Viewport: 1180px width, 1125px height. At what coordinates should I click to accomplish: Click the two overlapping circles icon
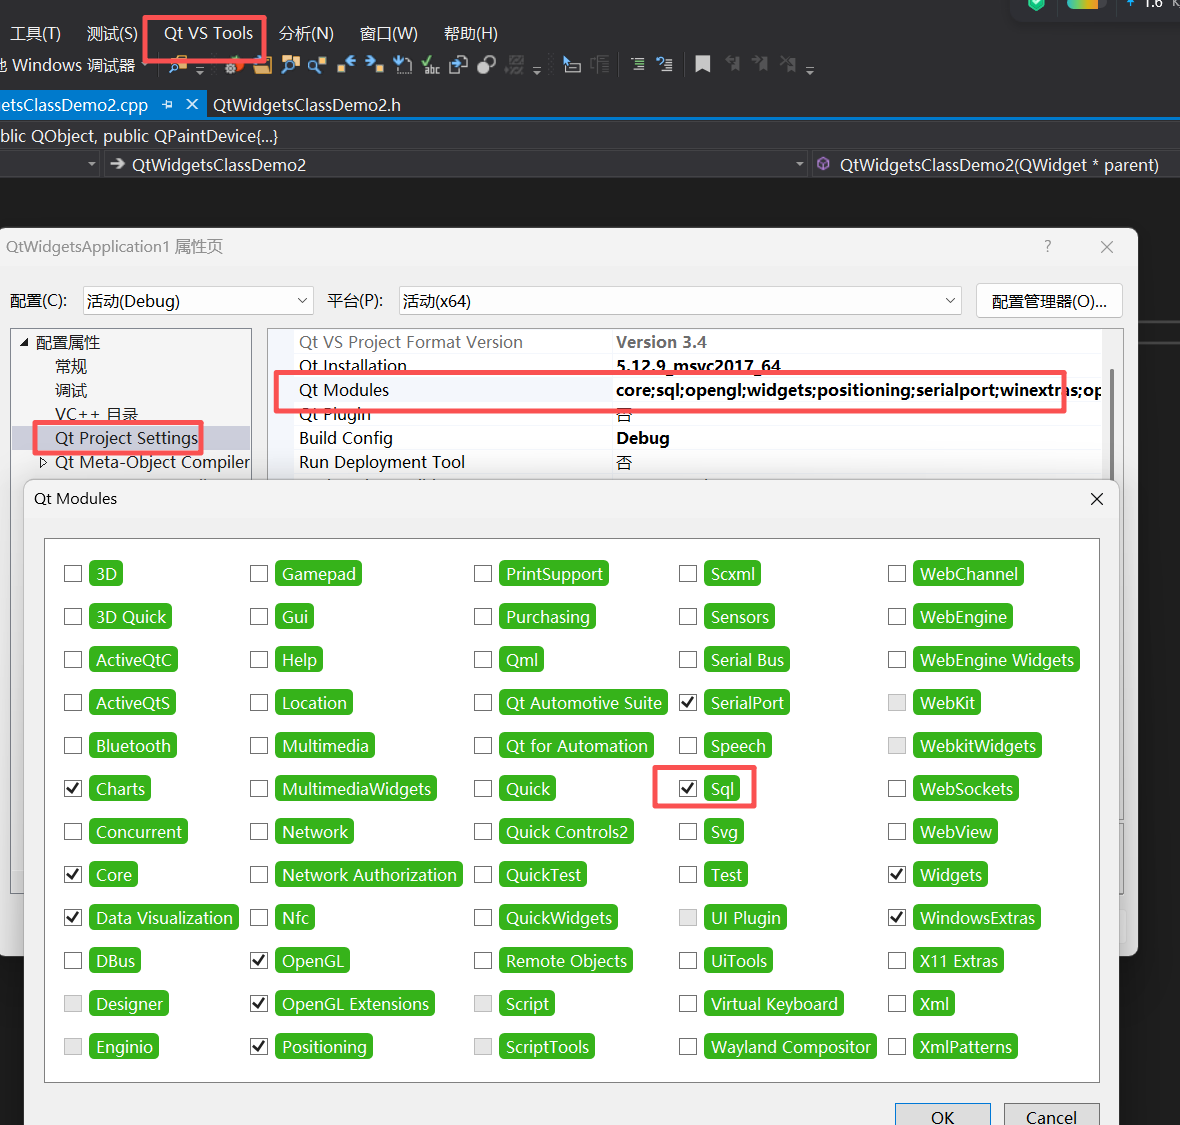[x=486, y=65]
